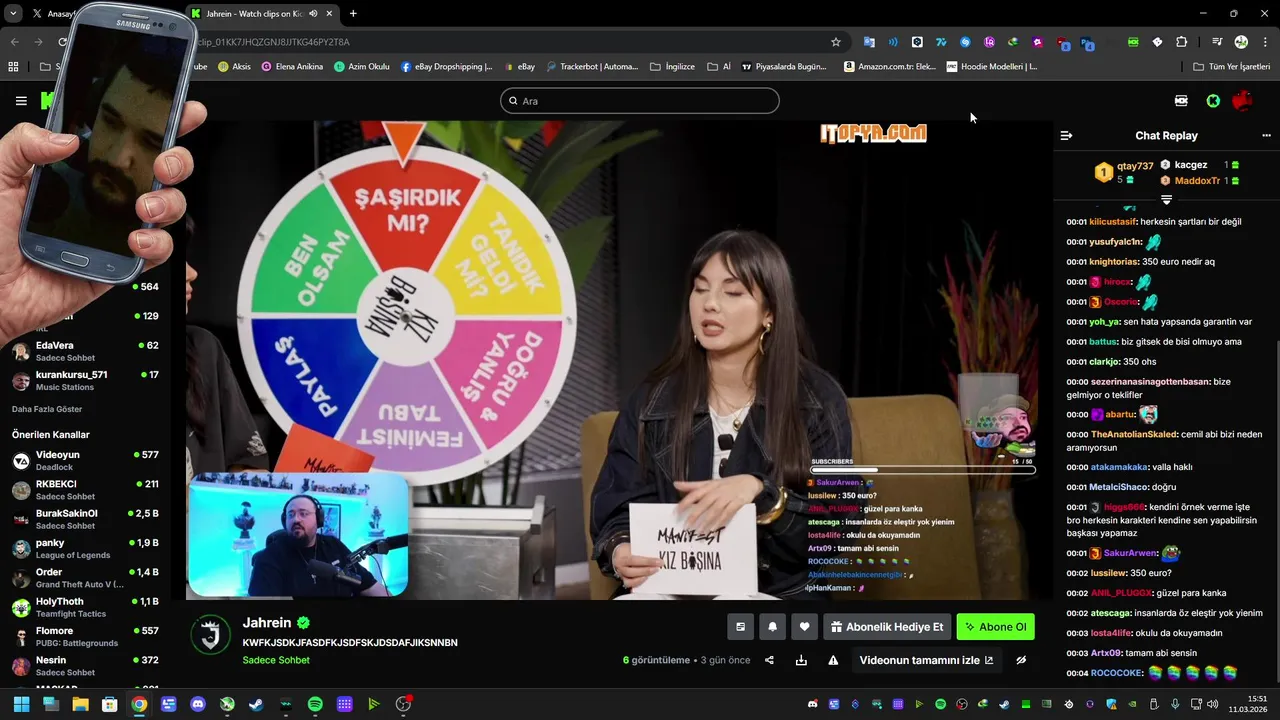Open the Kick drops icon in header

coord(1181,101)
